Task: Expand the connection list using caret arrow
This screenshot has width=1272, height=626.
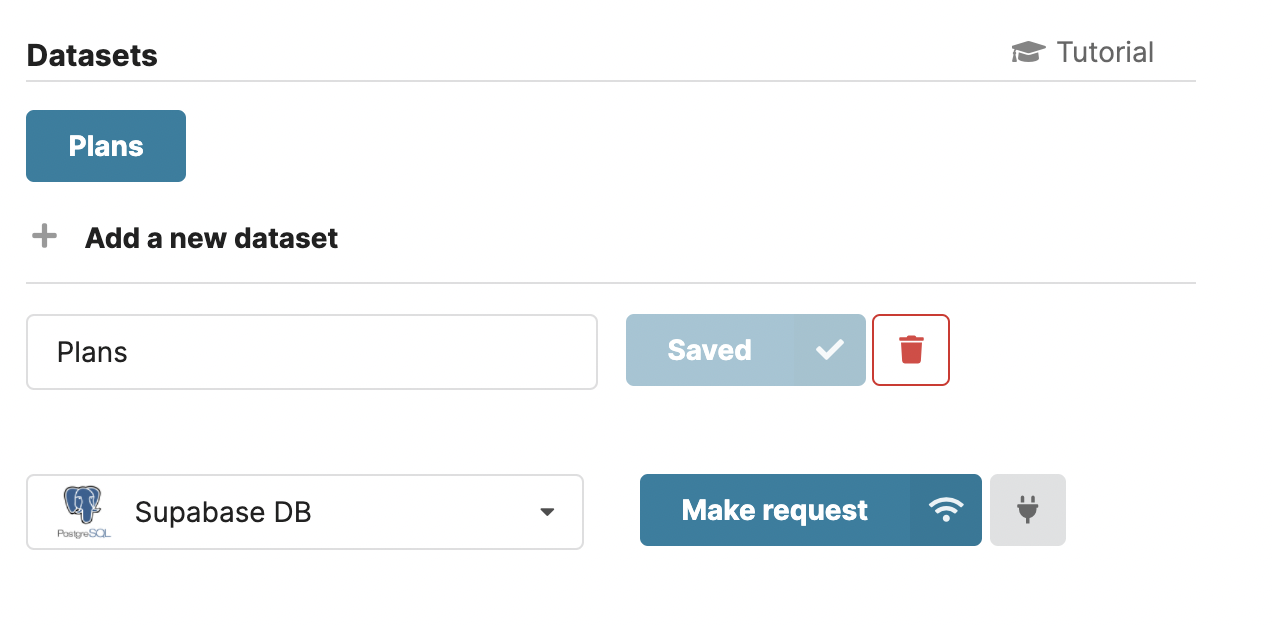Action: [x=547, y=512]
